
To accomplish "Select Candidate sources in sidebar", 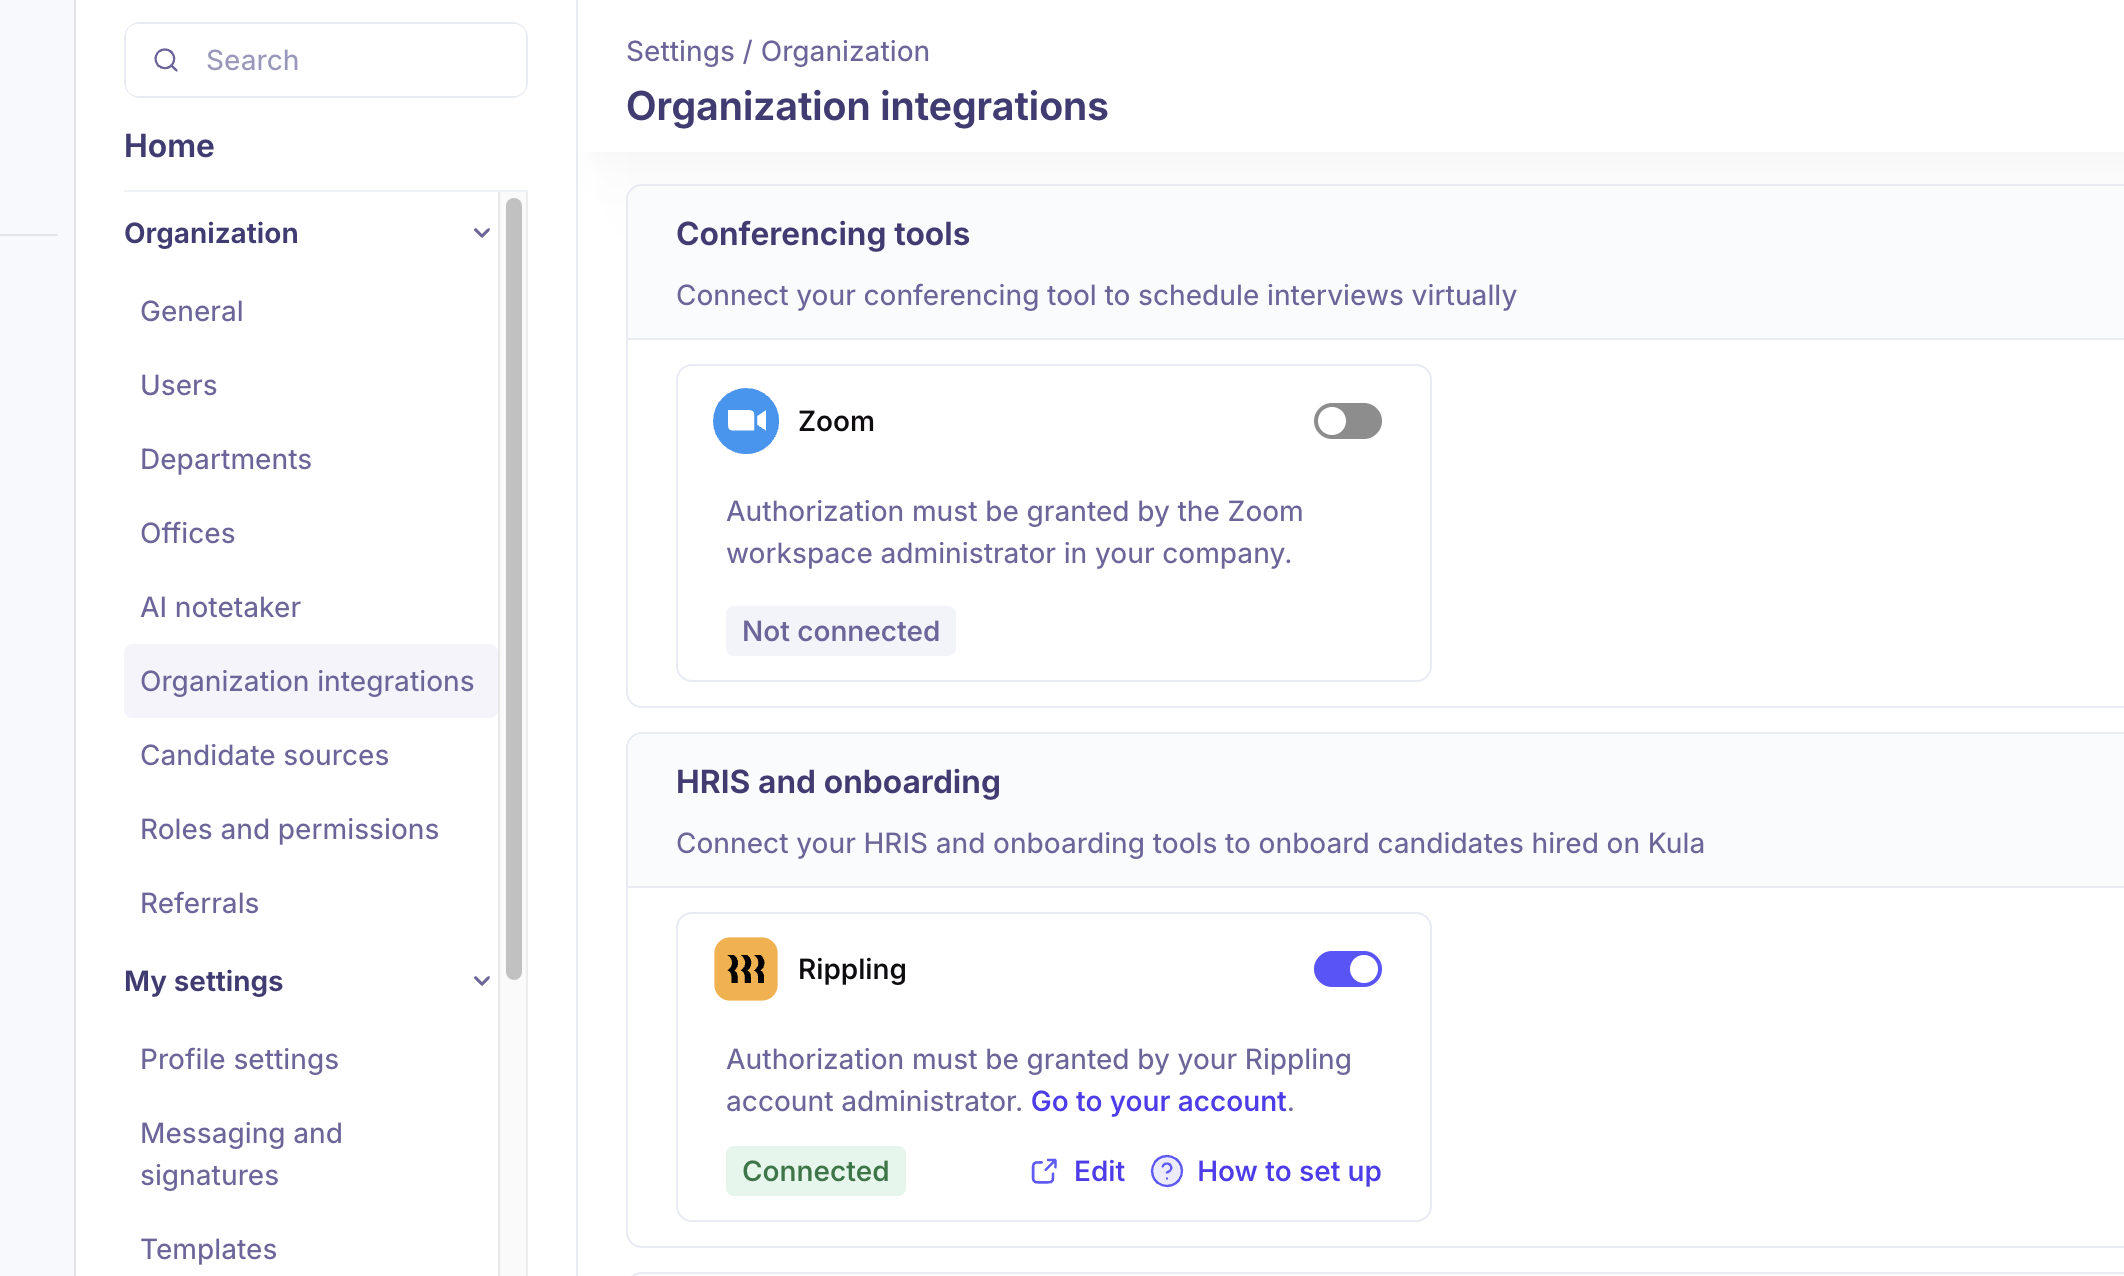I will pyautogui.click(x=264, y=755).
